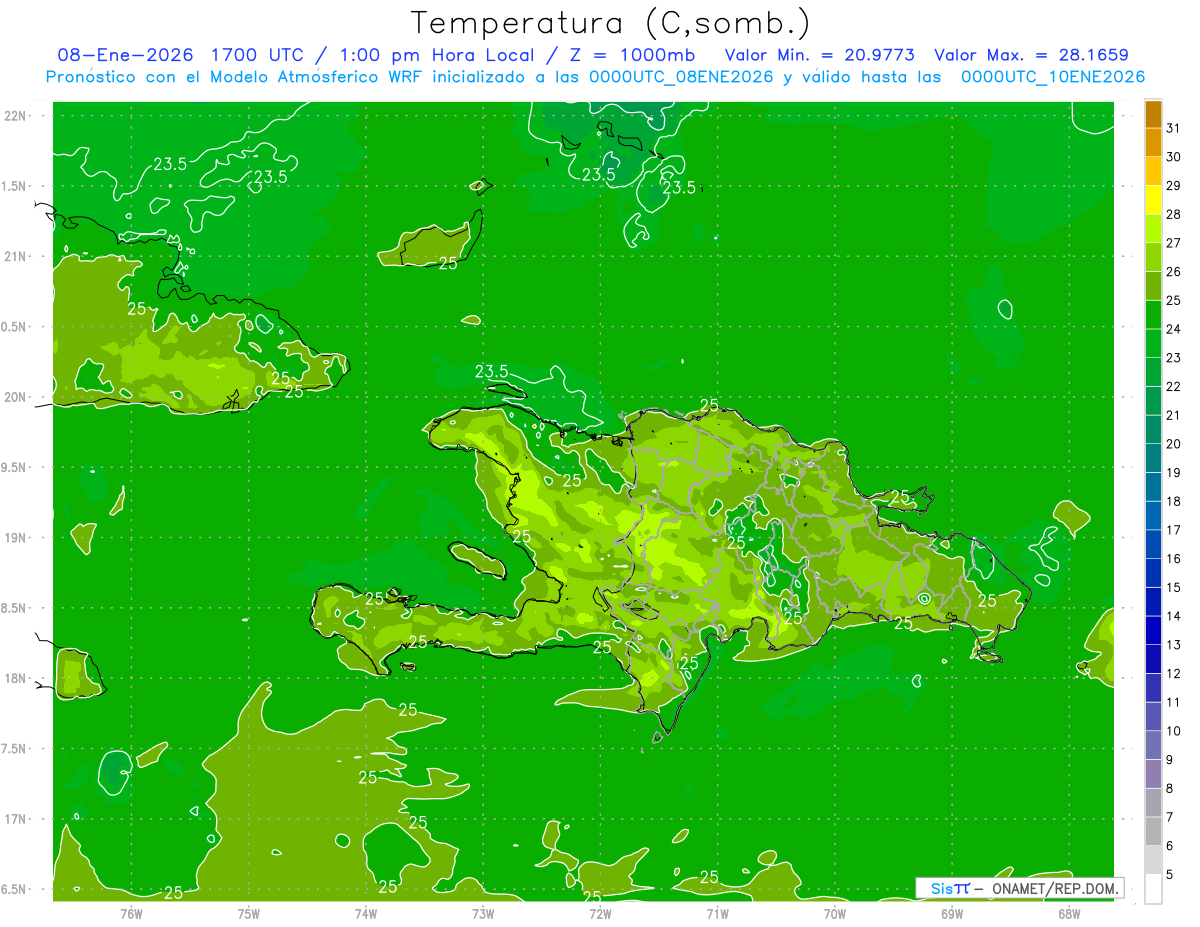The height and width of the screenshot is (927, 1200).
Task: Click the "19N" latitude axis label
Action: coord(17,538)
